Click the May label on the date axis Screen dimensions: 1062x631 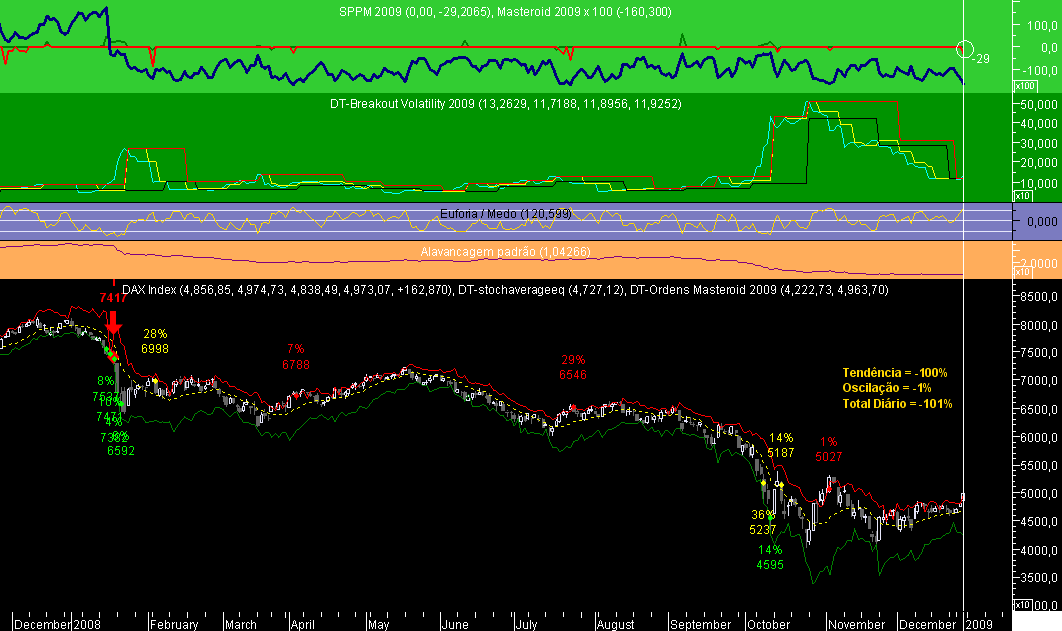point(379,624)
